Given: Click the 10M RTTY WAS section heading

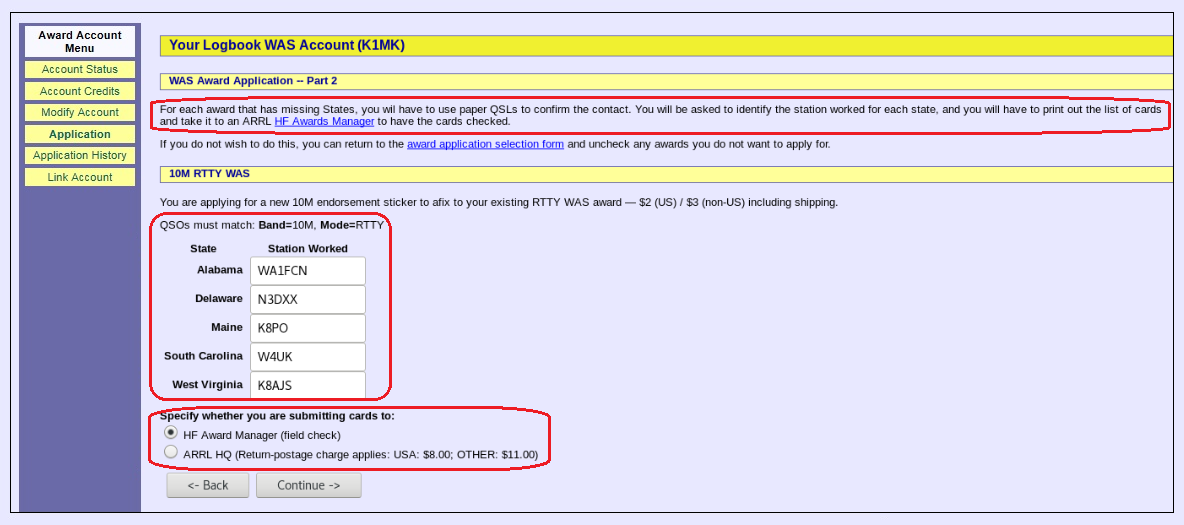Looking at the screenshot, I should (209, 174).
